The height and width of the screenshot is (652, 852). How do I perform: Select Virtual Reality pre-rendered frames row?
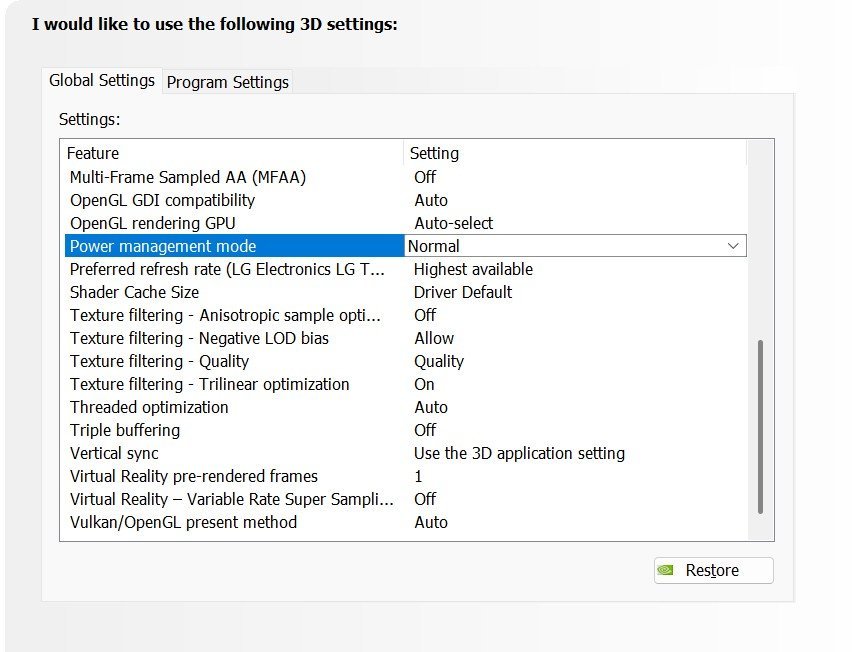point(405,477)
